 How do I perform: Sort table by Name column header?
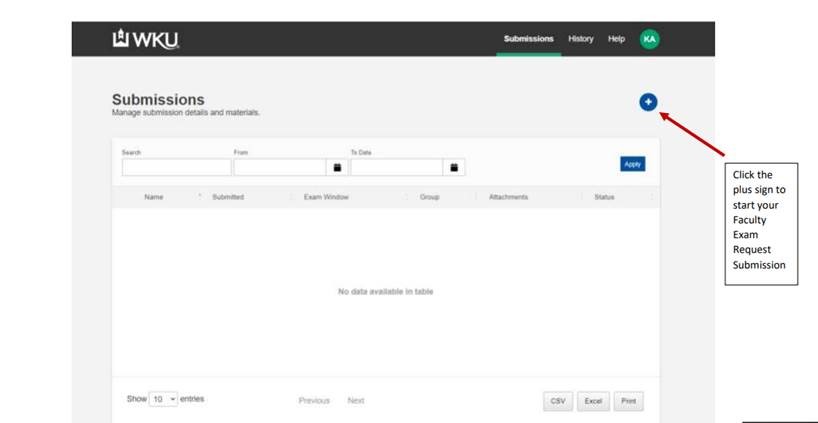coord(154,197)
